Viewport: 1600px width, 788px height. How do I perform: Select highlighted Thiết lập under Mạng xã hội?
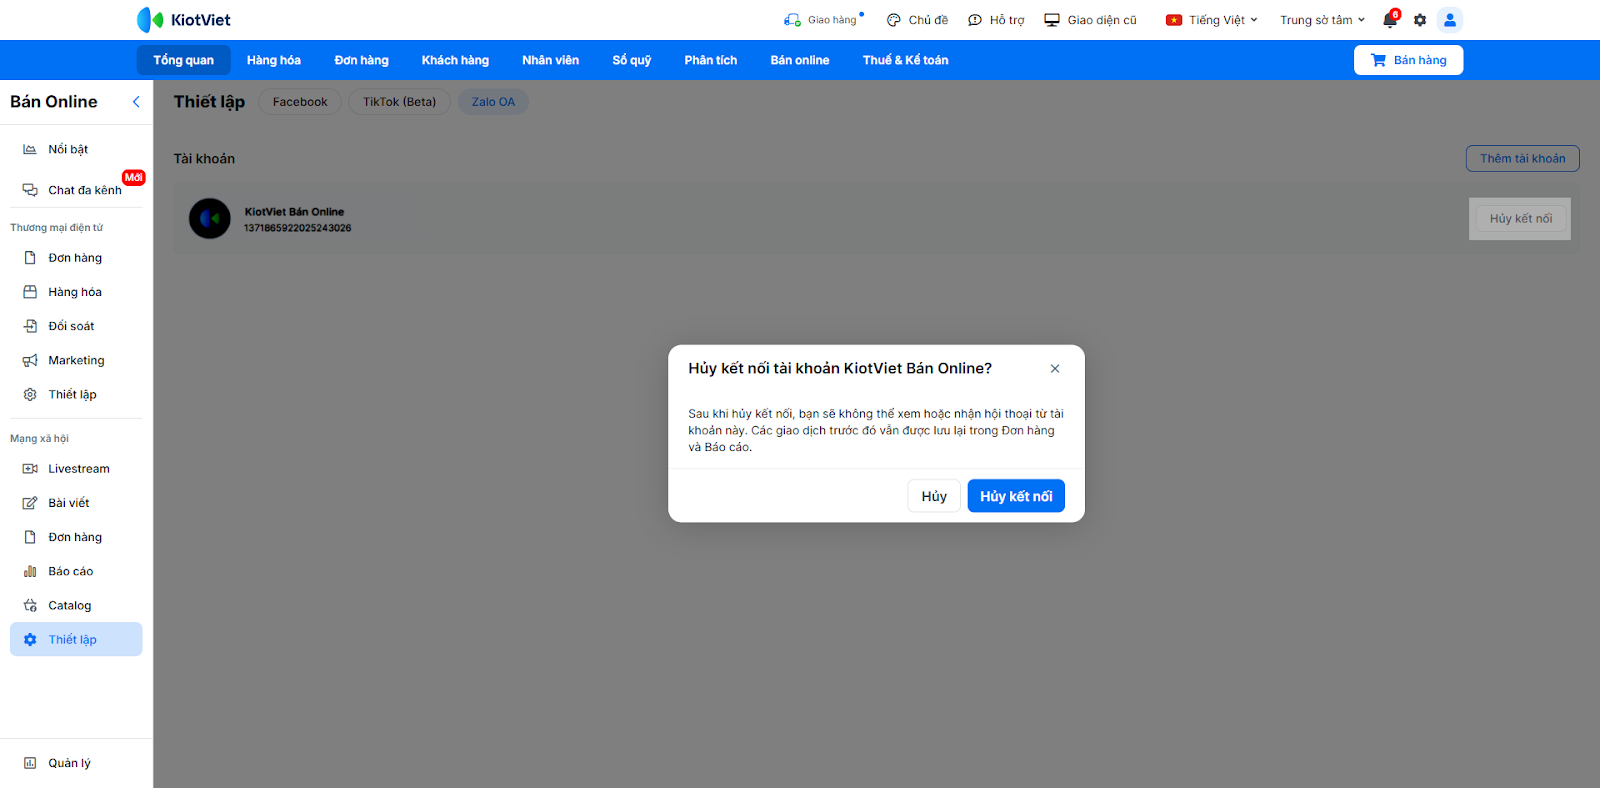(76, 640)
